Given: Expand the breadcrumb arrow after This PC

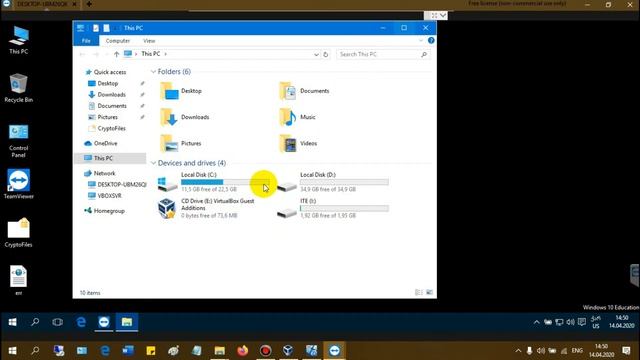Looking at the screenshot, I should [x=165, y=54].
